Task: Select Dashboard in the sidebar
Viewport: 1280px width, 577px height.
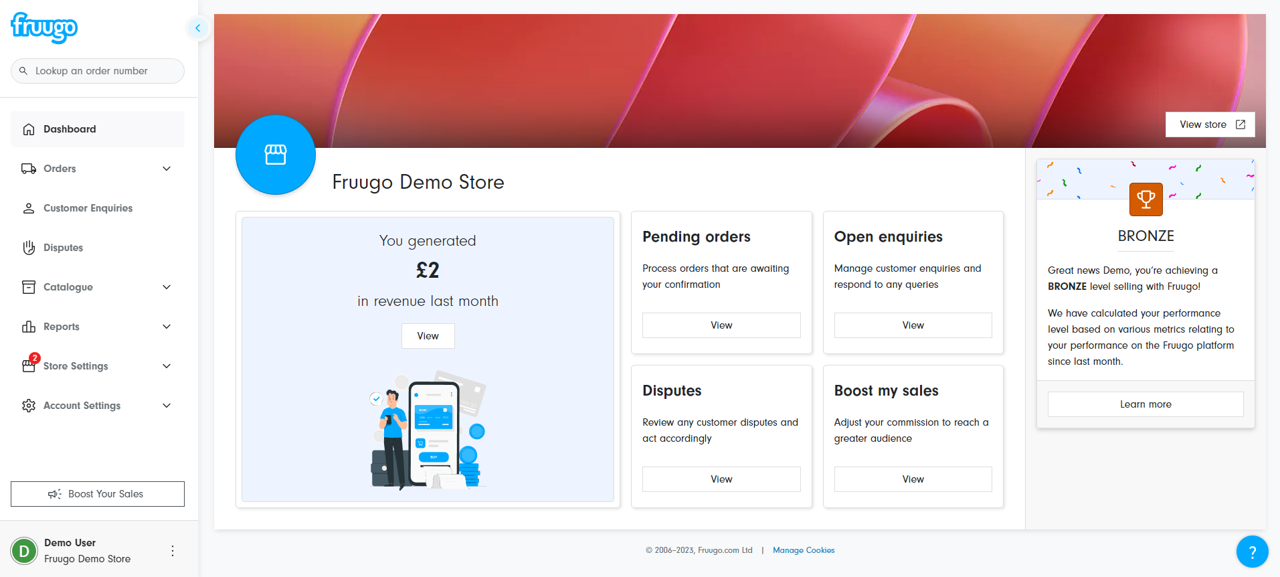Action: click(70, 129)
